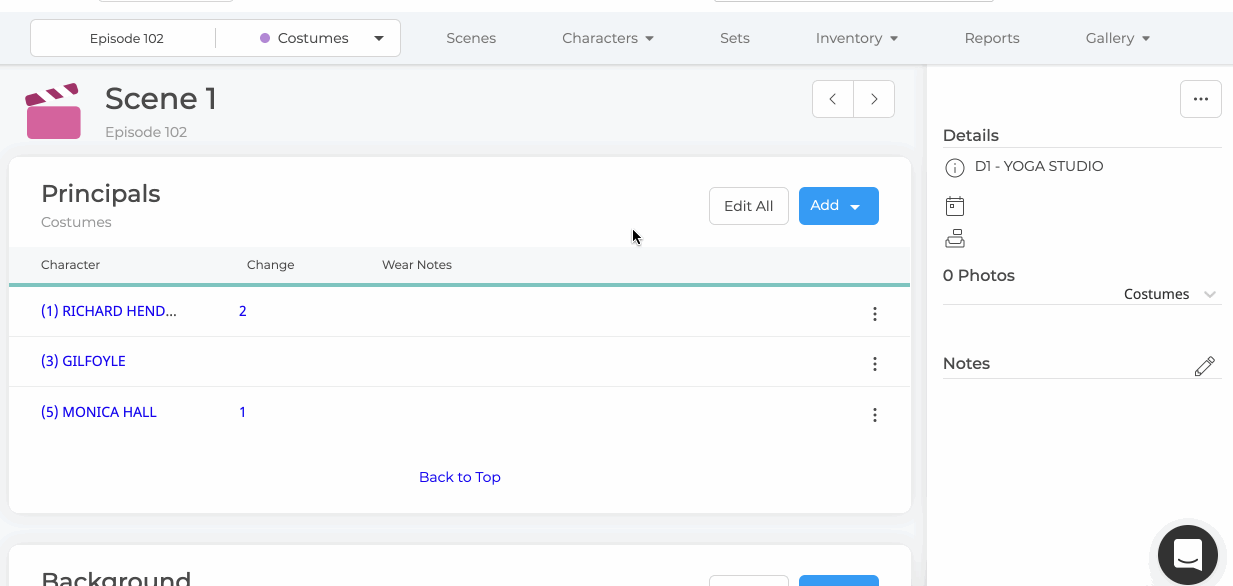Open the options menu for the Monica Hall row
Image resolution: width=1233 pixels, height=586 pixels.
(x=875, y=415)
